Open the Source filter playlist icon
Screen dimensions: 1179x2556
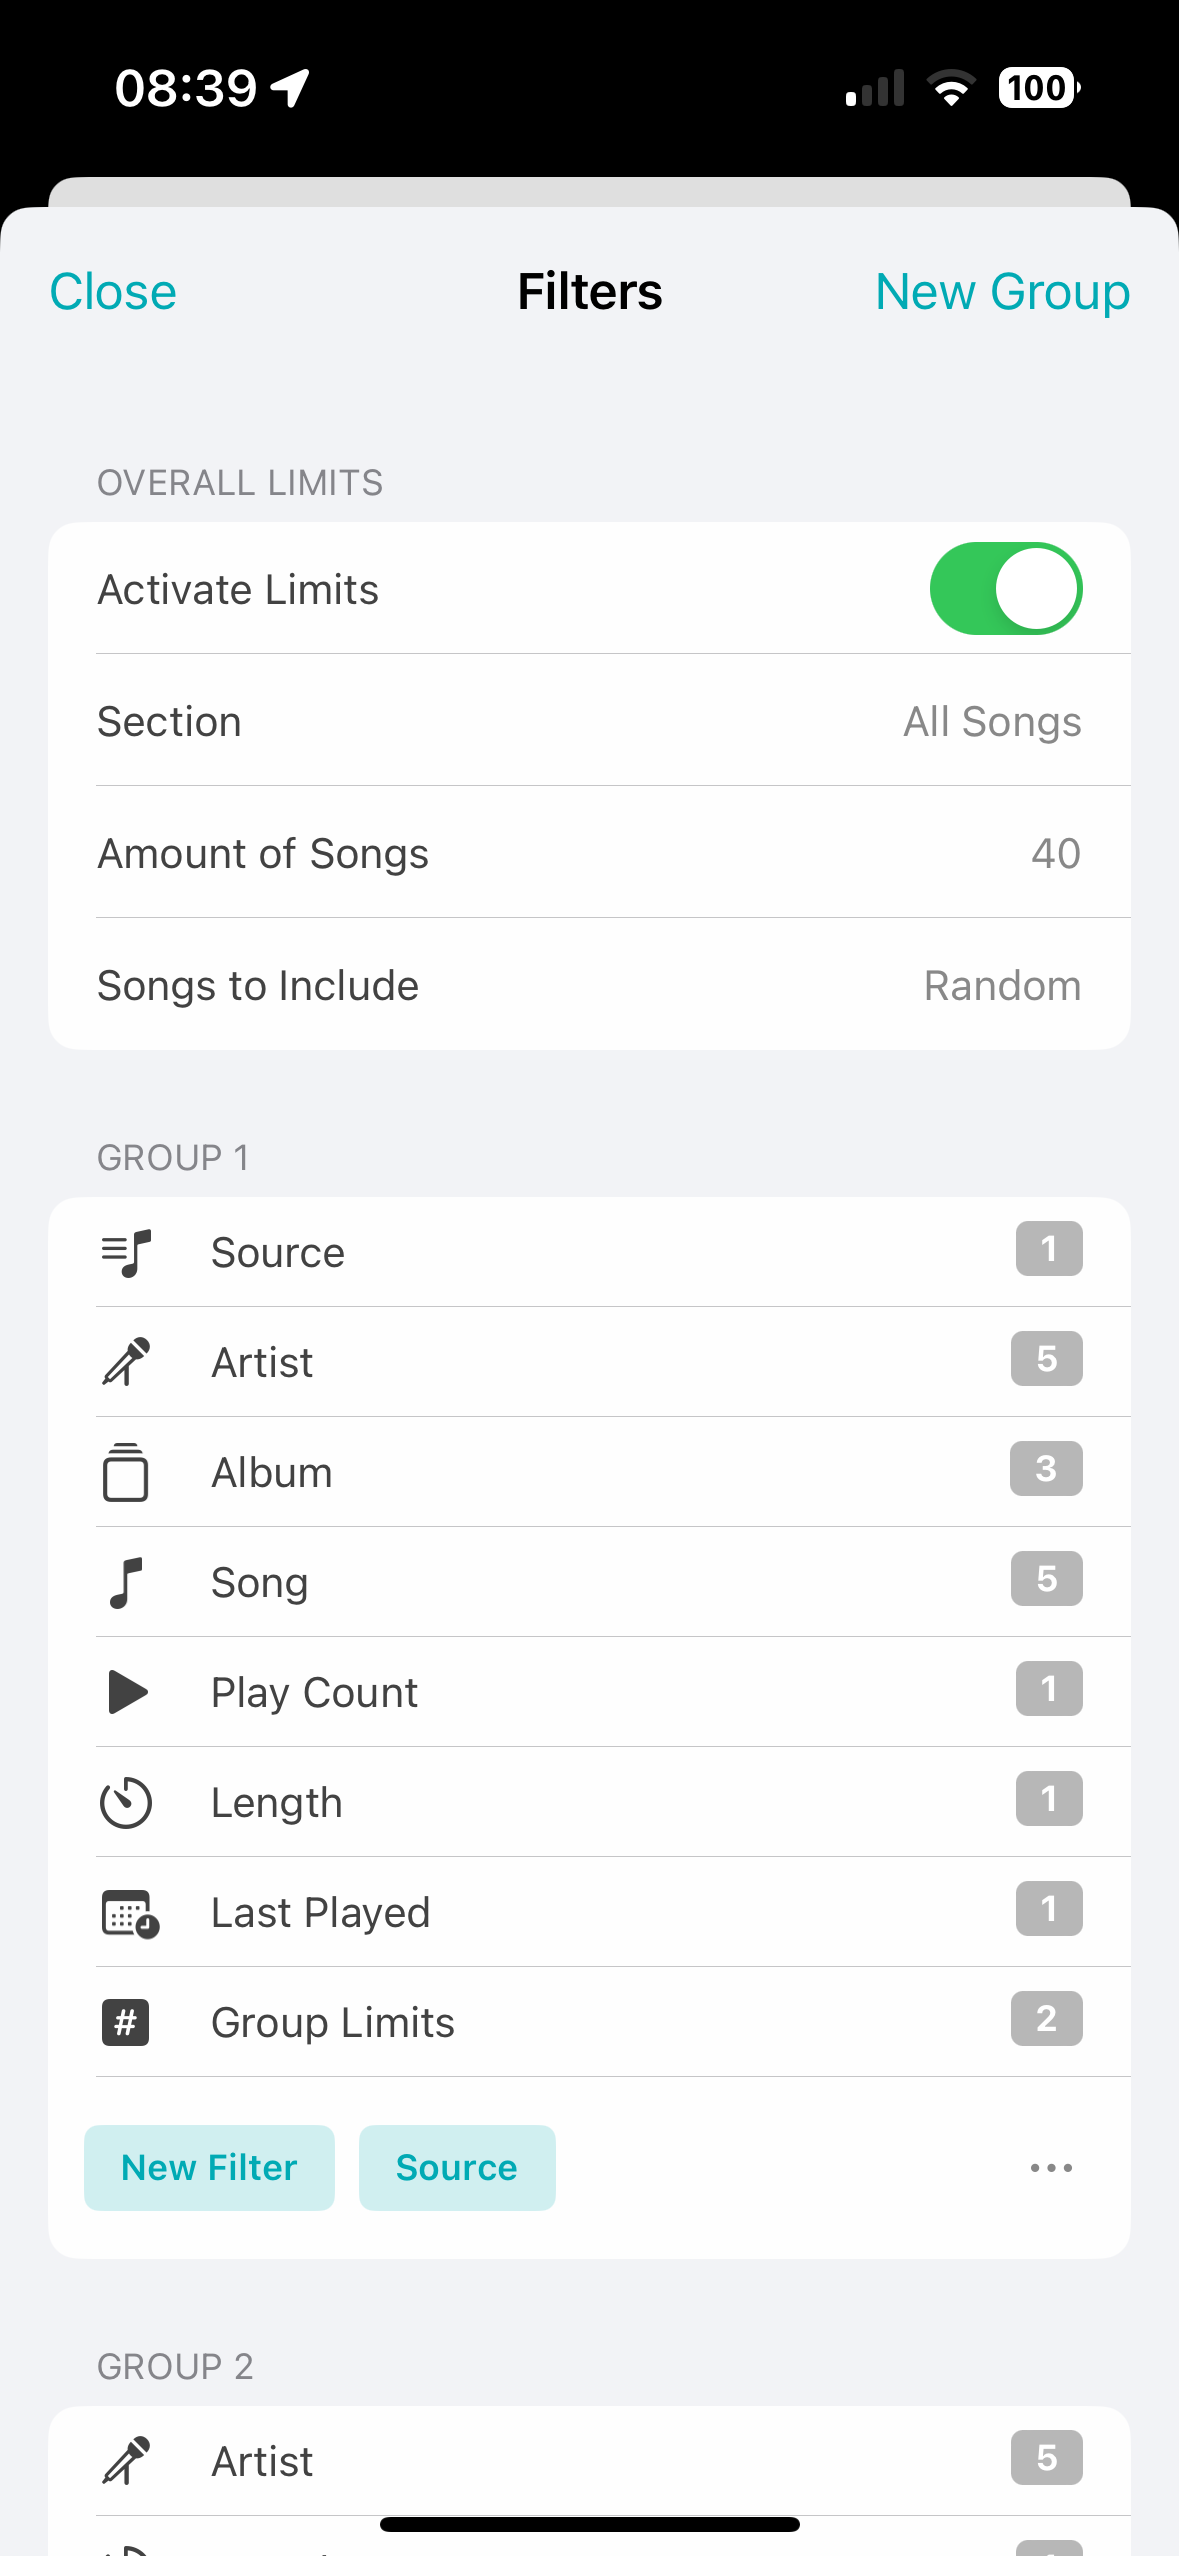126,1253
